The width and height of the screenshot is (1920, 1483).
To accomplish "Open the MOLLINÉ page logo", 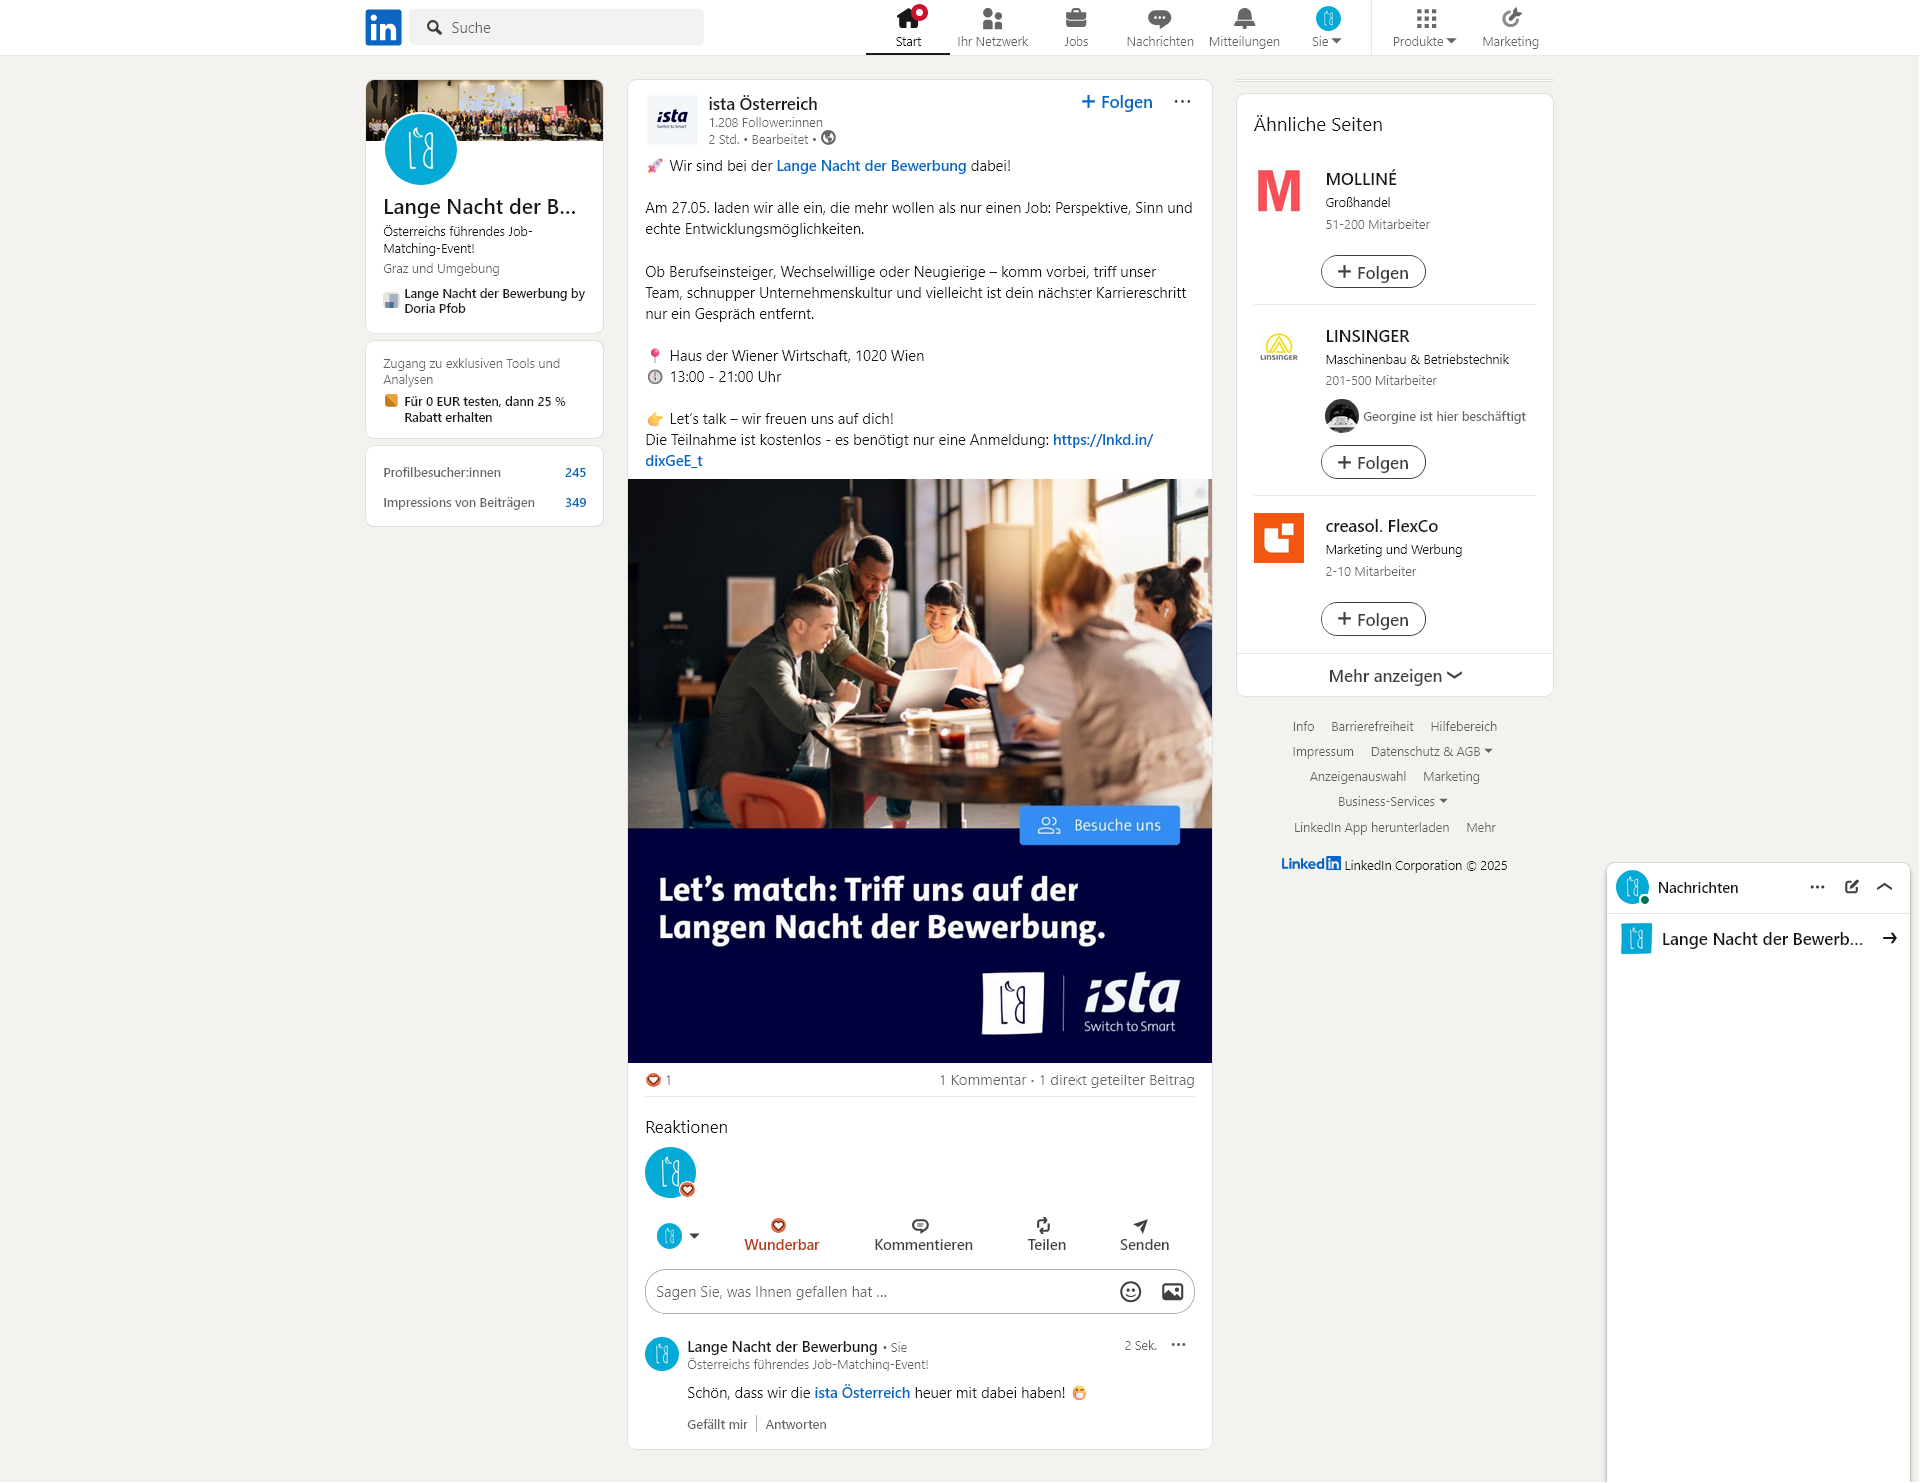I will tap(1279, 191).
